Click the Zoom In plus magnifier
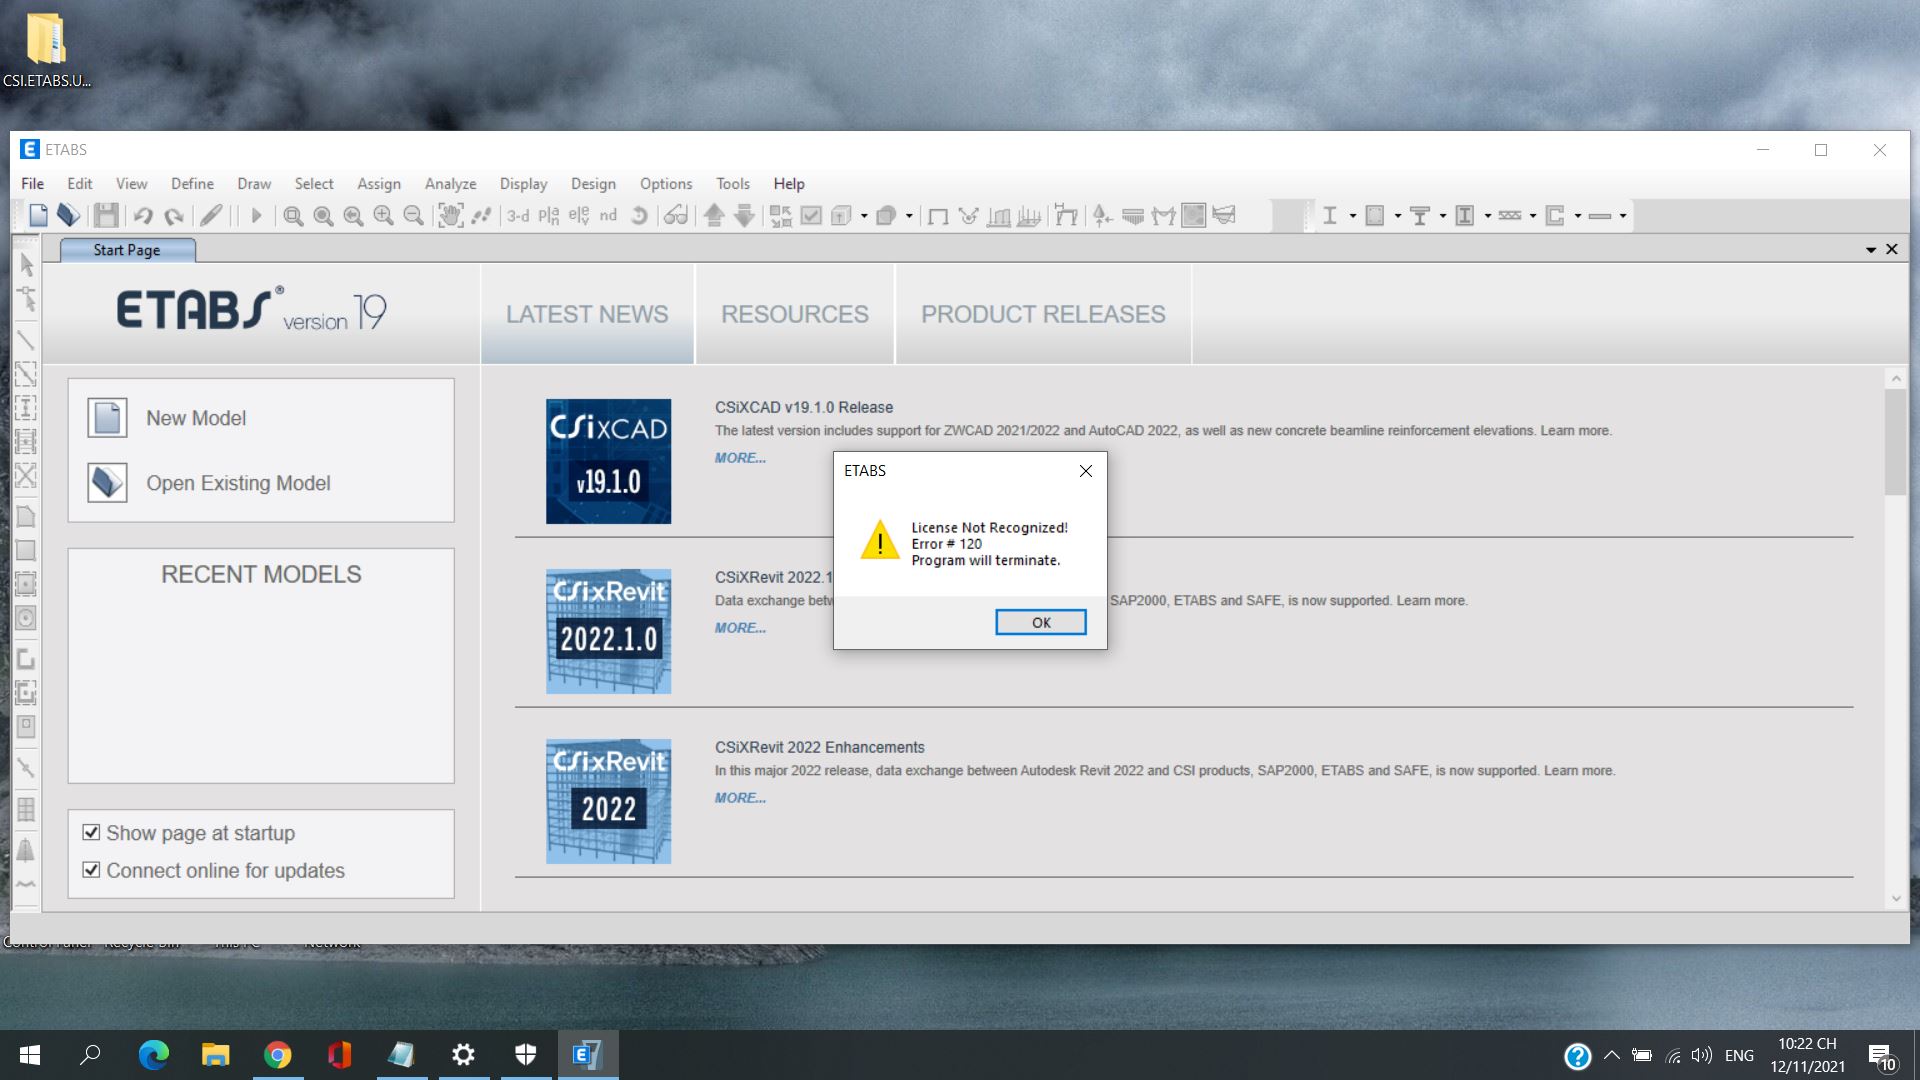Screen dimensions: 1920x1080 tap(383, 215)
